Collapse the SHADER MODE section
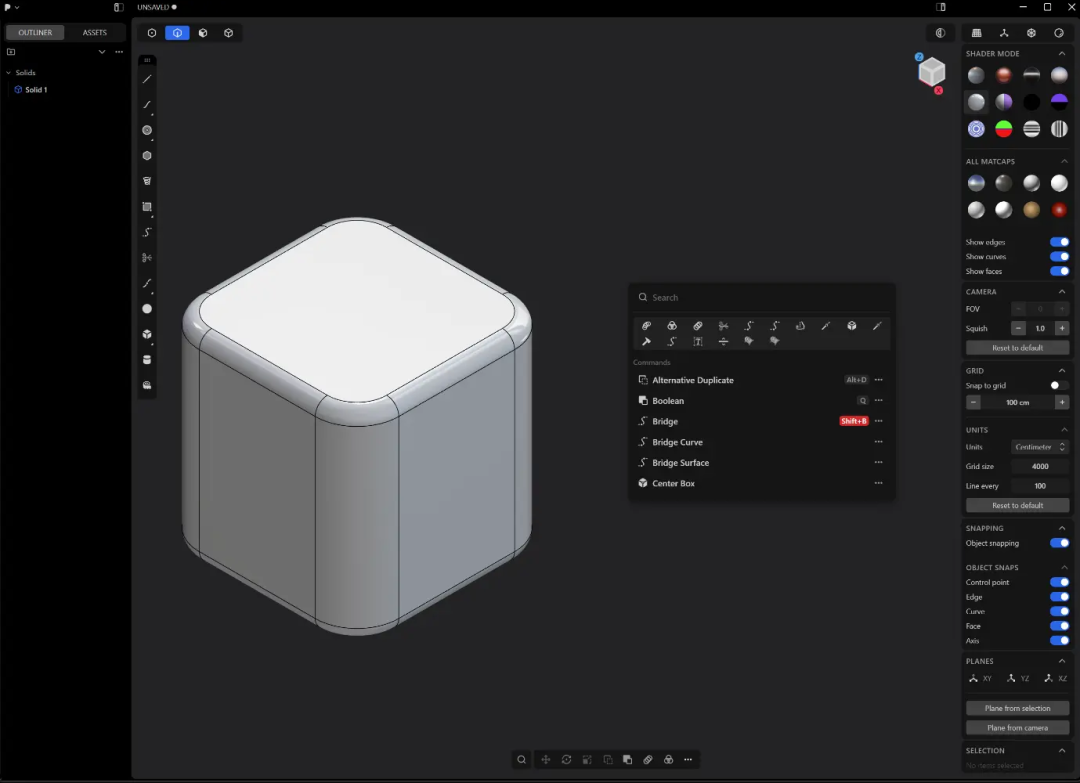 [x=1062, y=53]
